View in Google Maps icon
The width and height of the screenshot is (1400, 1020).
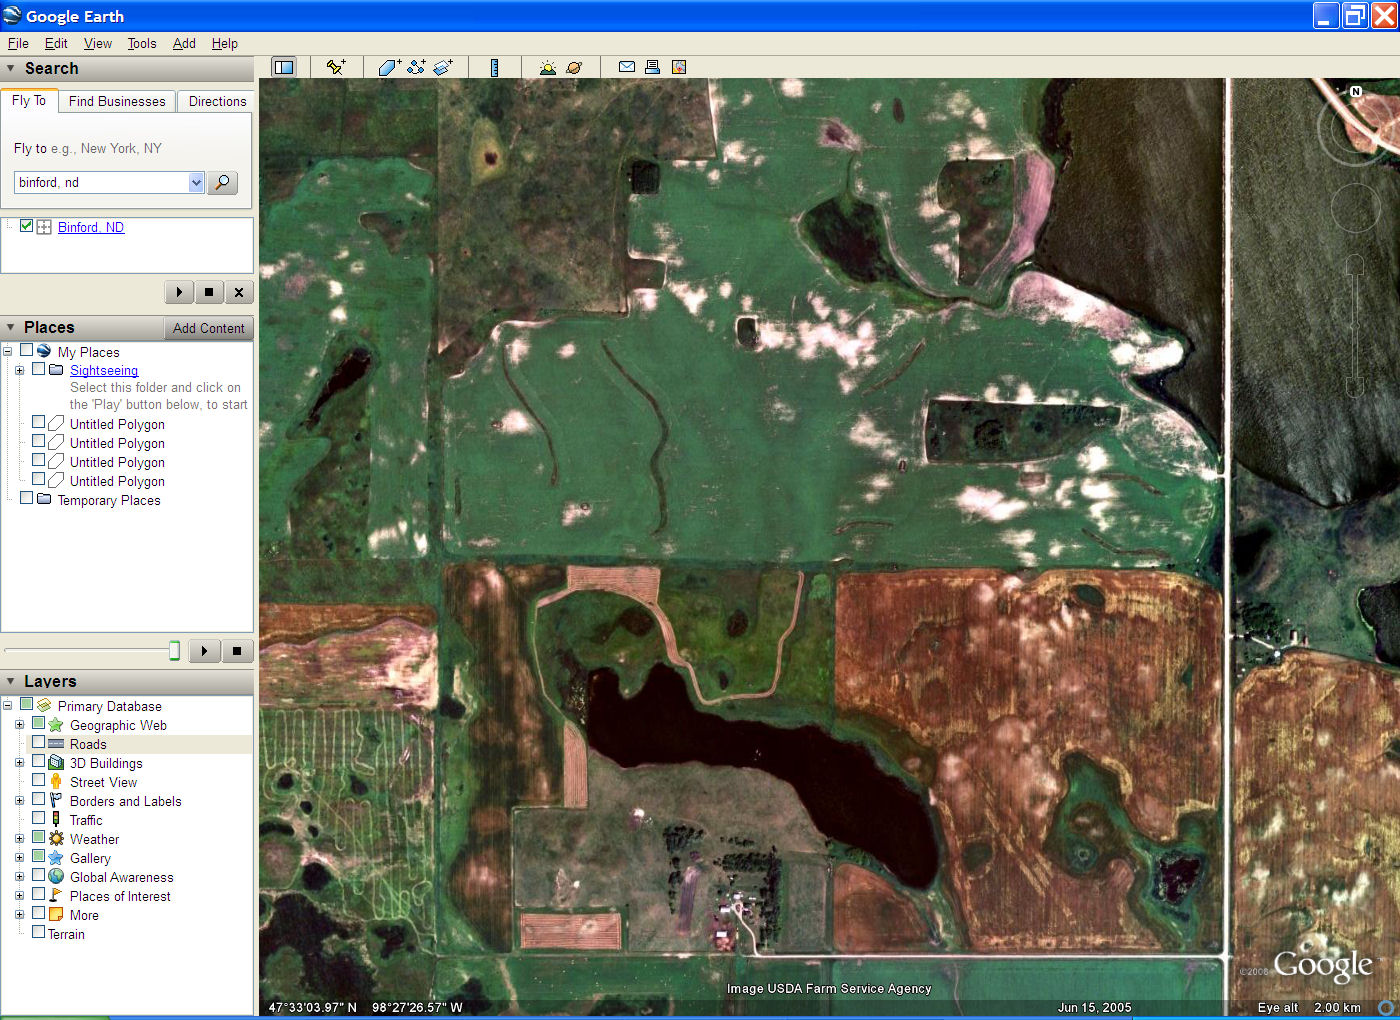[679, 67]
